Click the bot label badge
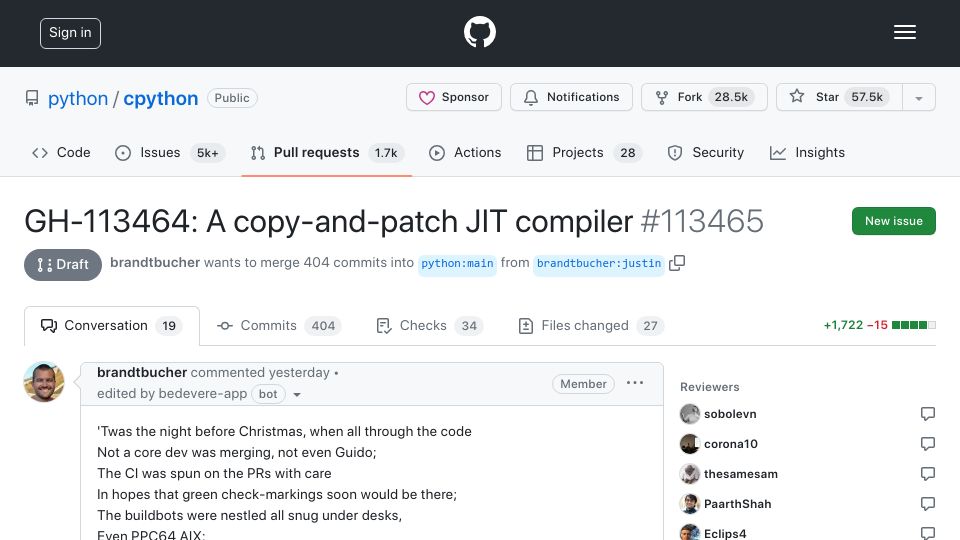The height and width of the screenshot is (540, 960). (268, 394)
